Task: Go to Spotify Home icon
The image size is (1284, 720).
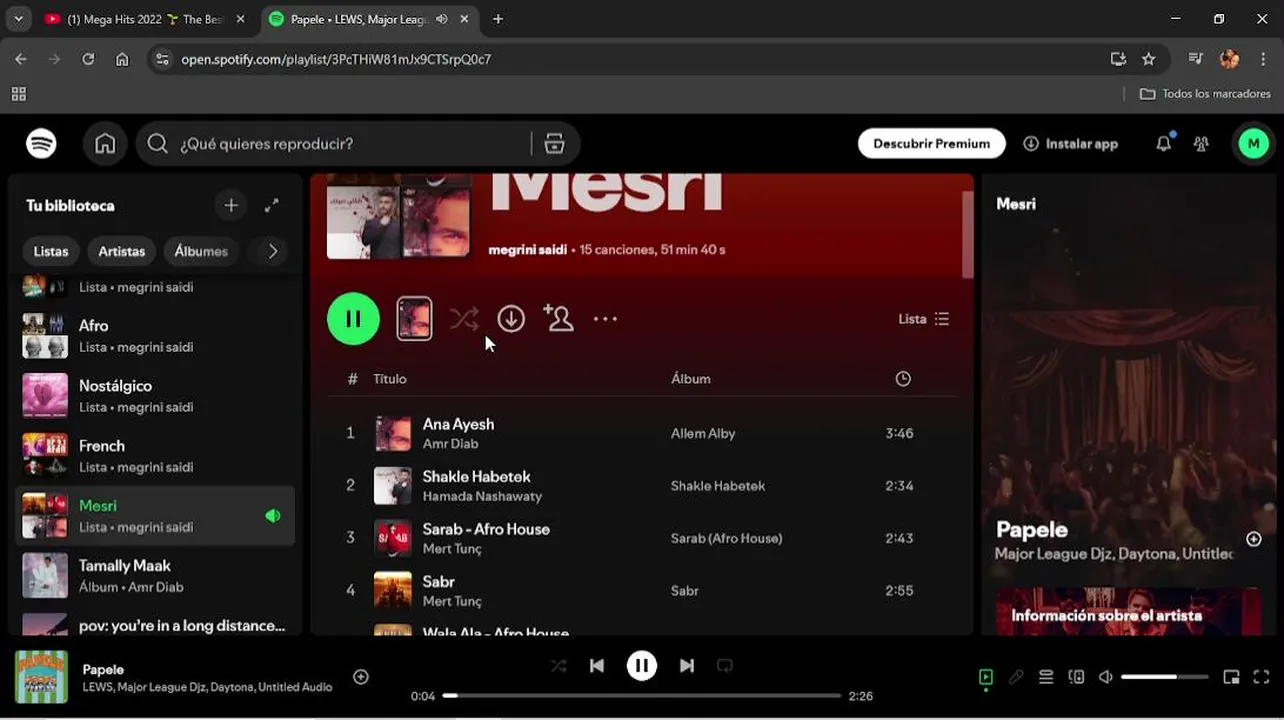Action: click(105, 144)
